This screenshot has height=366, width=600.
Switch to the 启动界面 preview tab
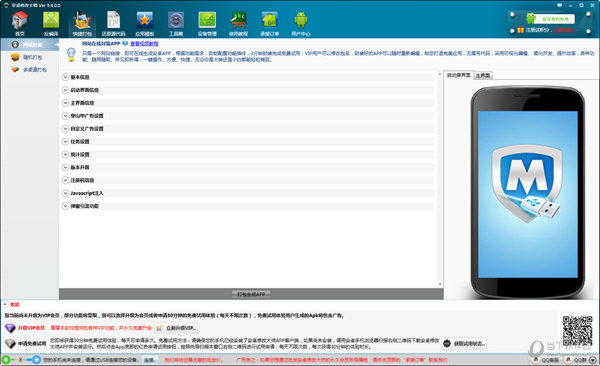tap(458, 75)
